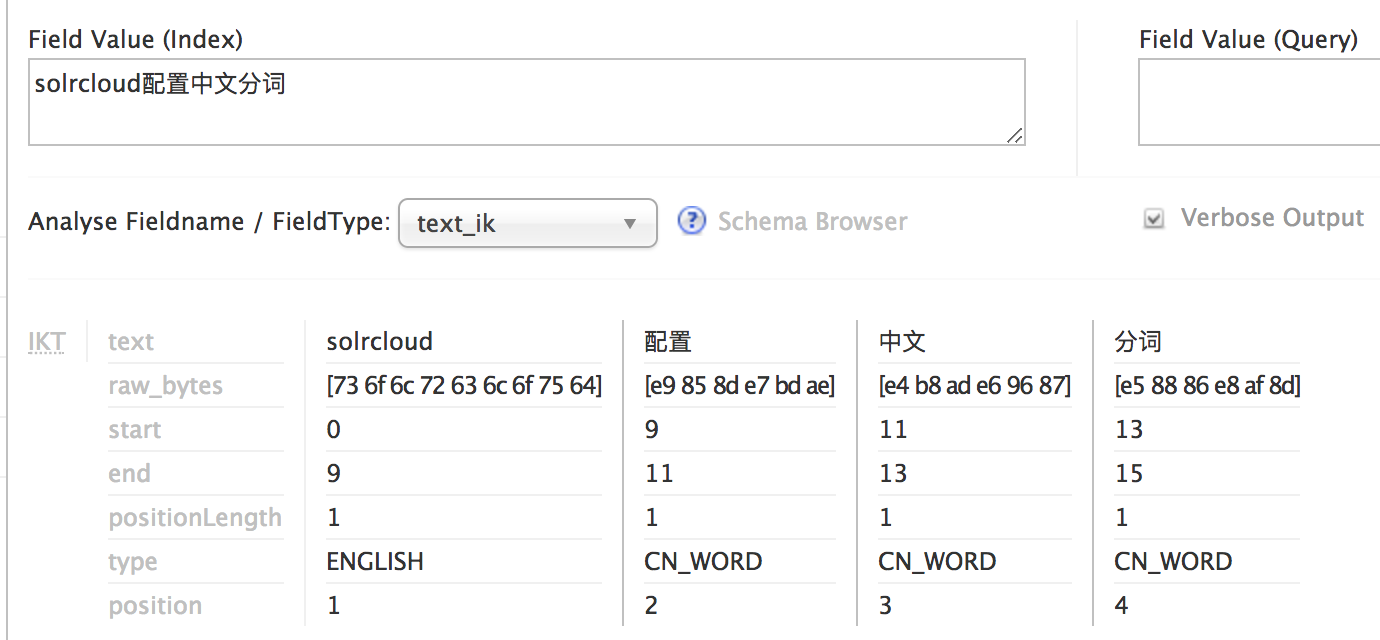
Task: Click the type row label
Action: [x=133, y=563]
